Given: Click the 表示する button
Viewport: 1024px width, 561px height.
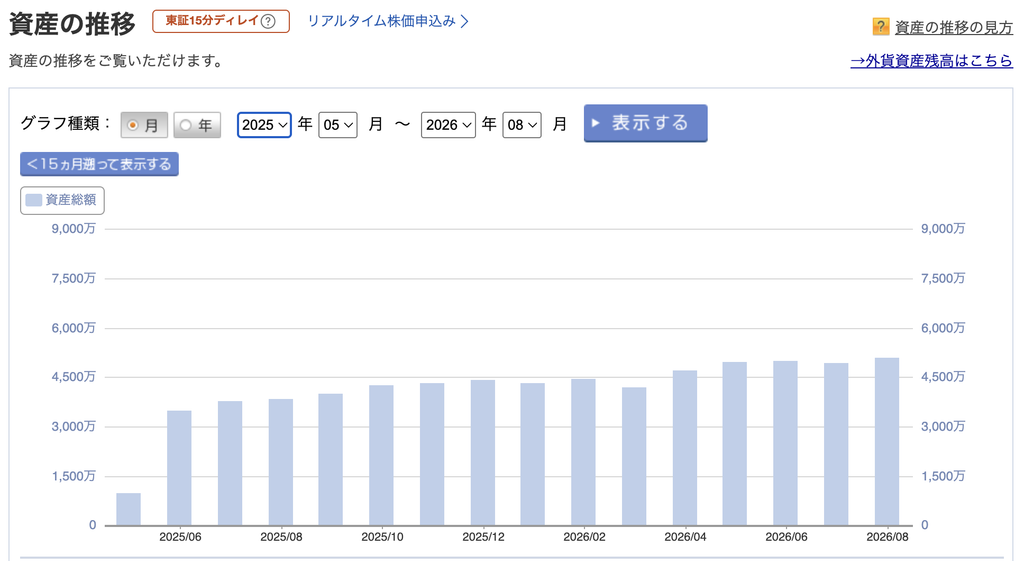Looking at the screenshot, I should (645, 123).
